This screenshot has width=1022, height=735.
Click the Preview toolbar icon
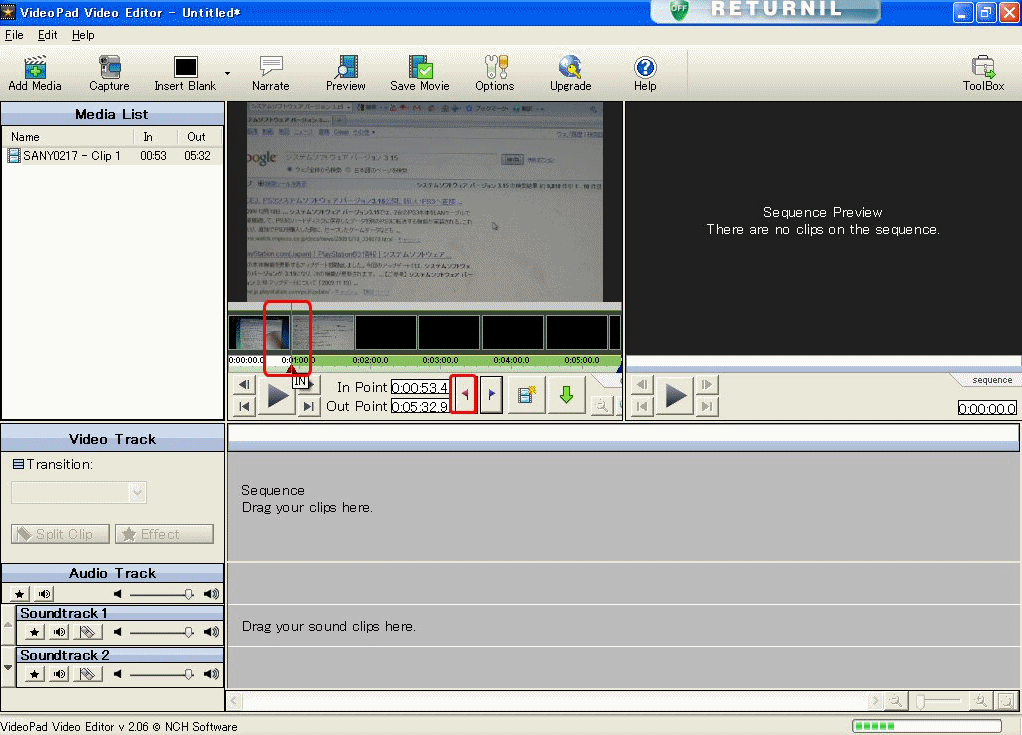tap(345, 72)
